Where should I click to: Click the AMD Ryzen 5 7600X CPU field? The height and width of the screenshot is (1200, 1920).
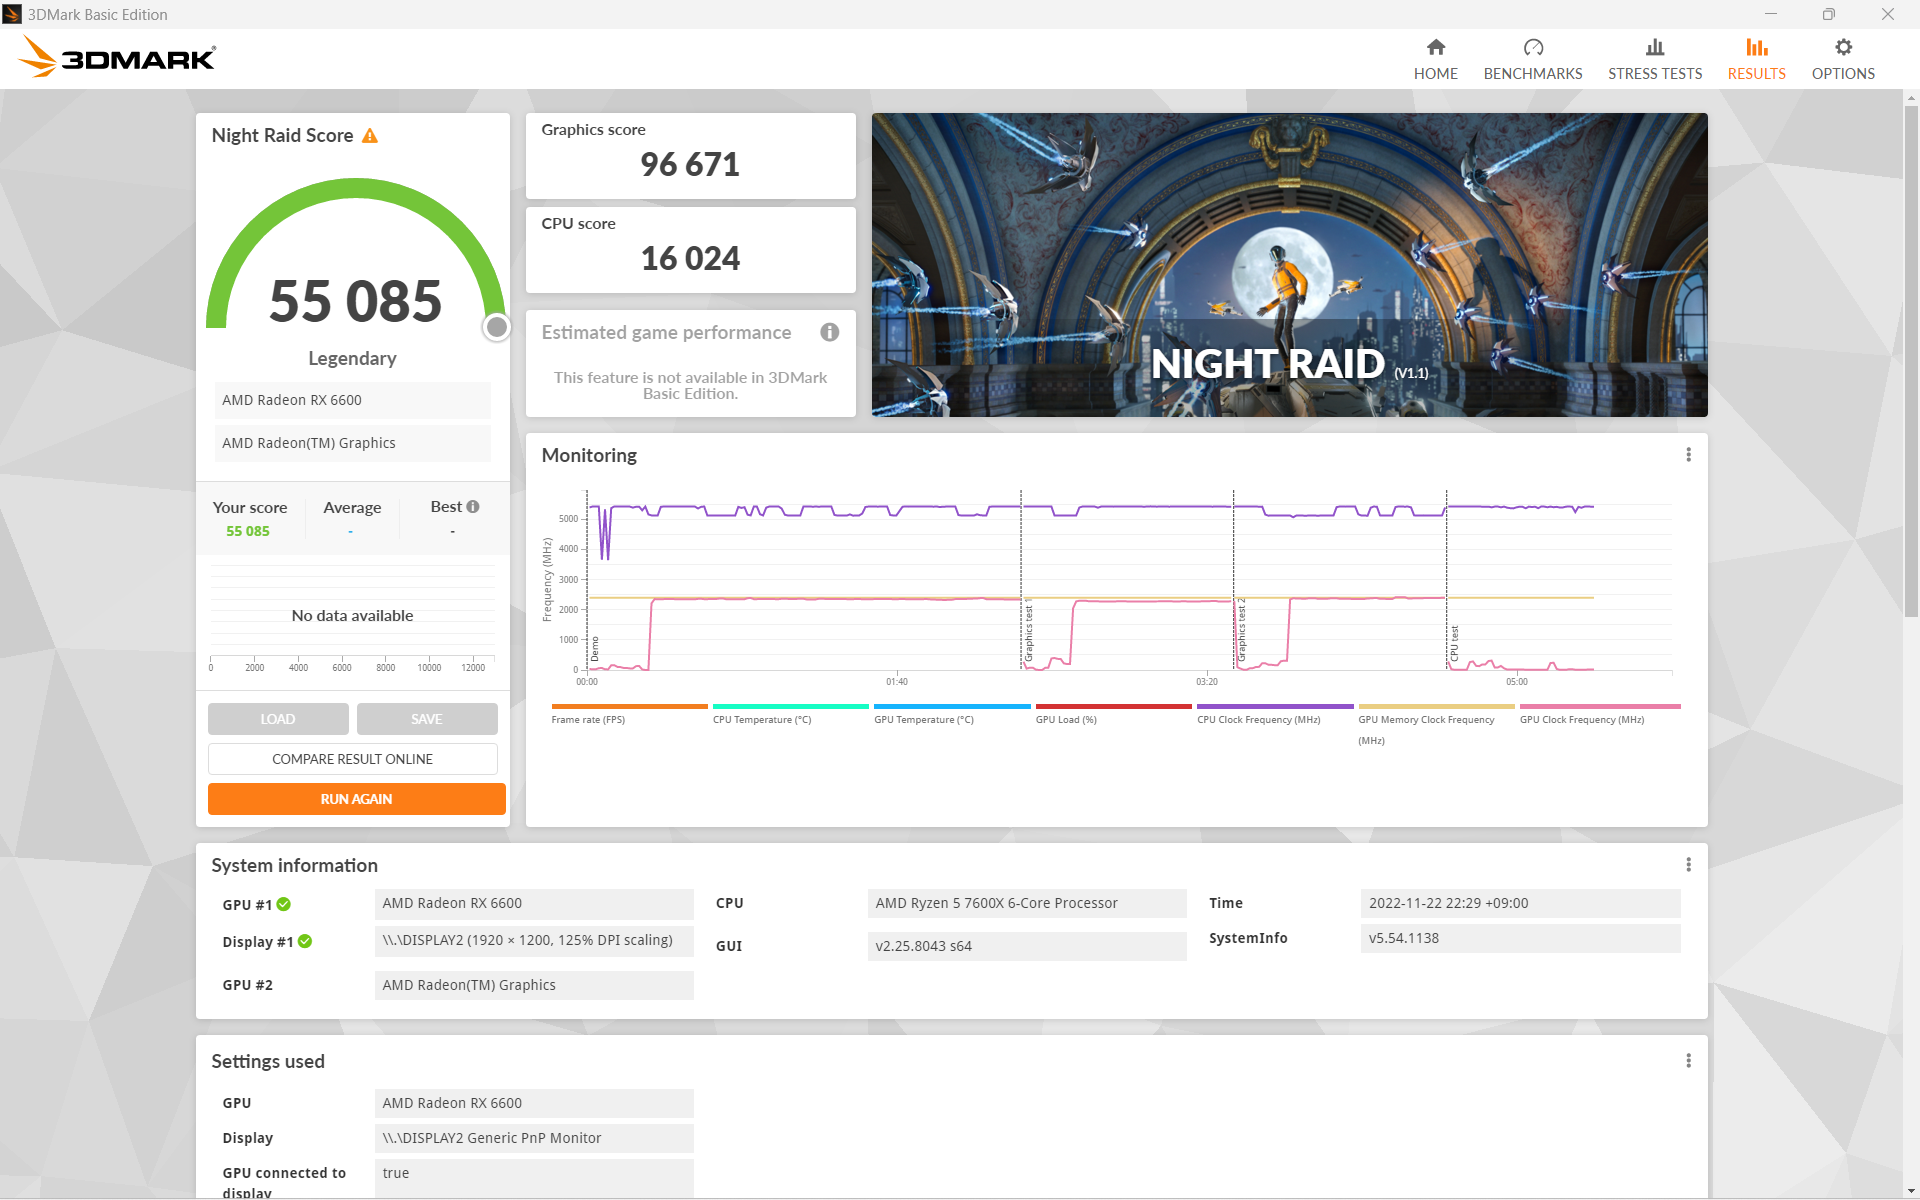point(1027,903)
